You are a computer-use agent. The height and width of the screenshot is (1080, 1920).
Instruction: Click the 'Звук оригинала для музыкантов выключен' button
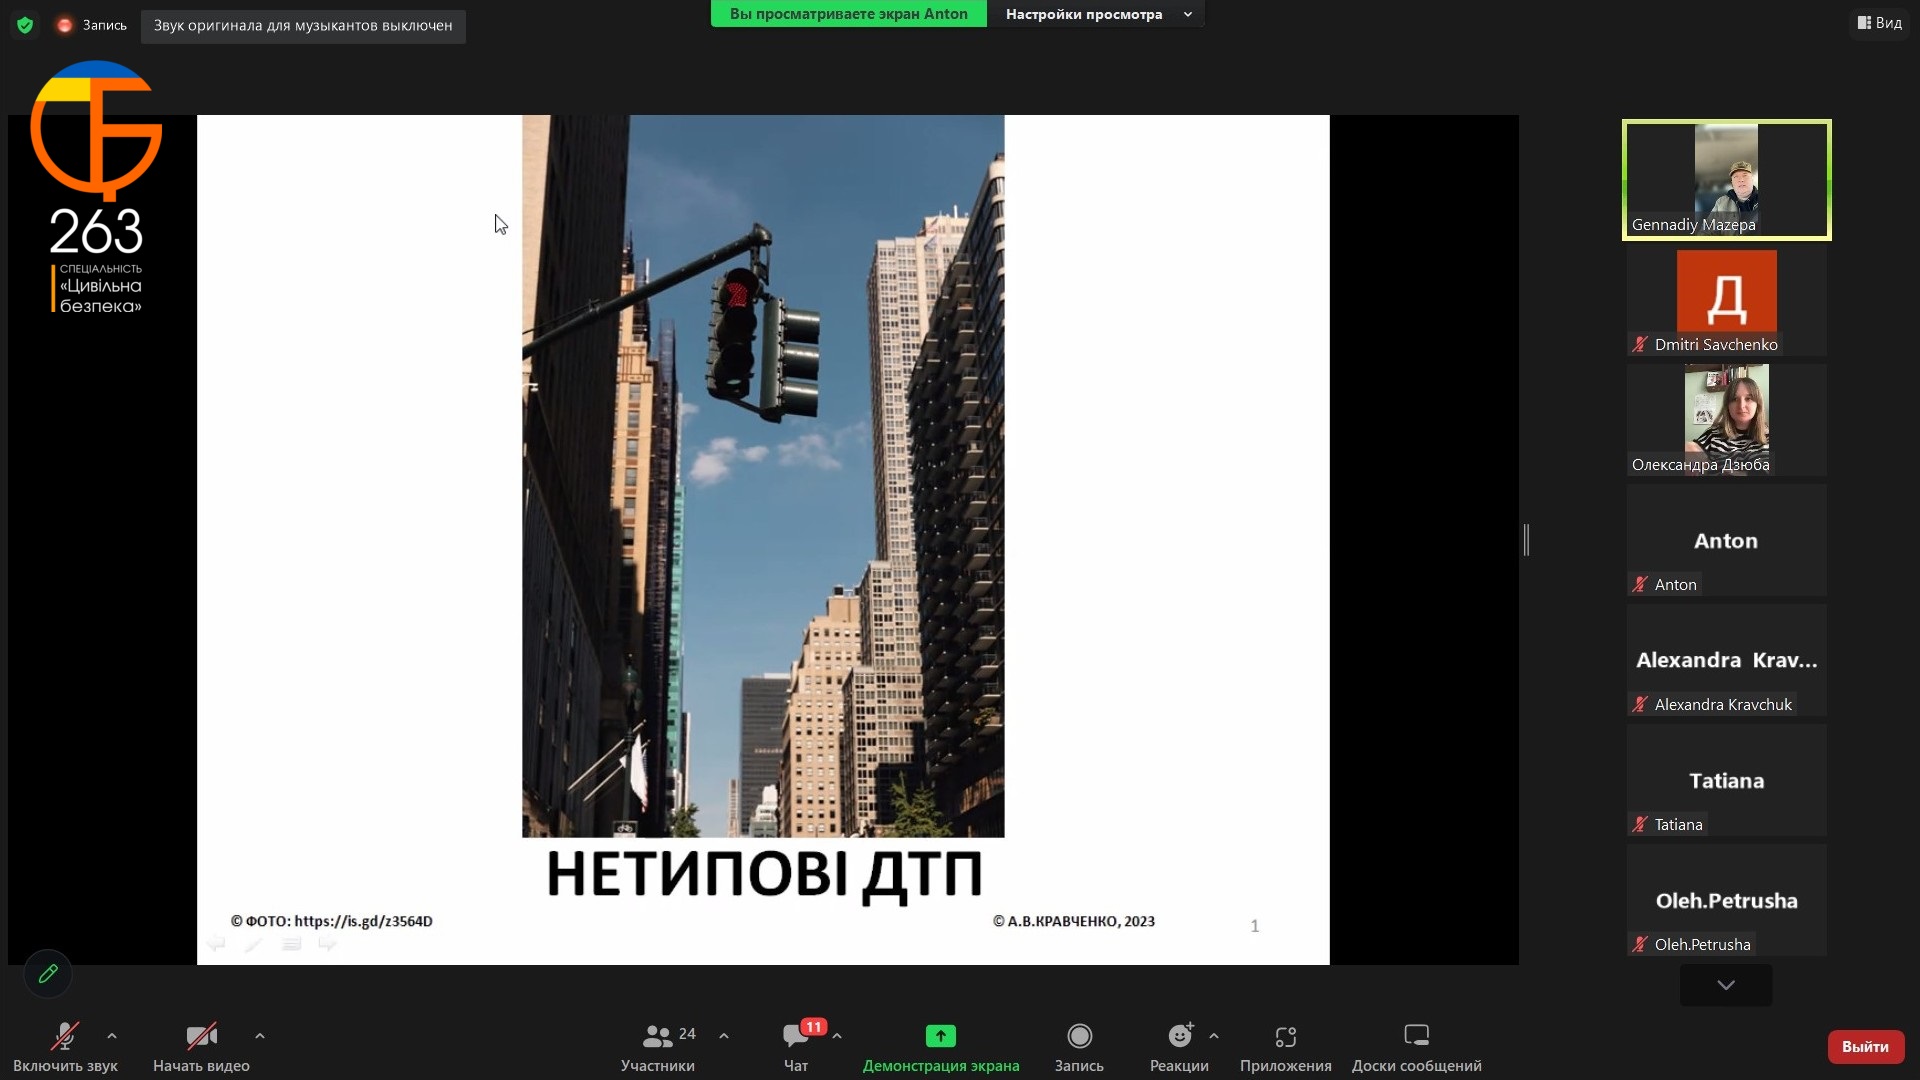click(303, 26)
